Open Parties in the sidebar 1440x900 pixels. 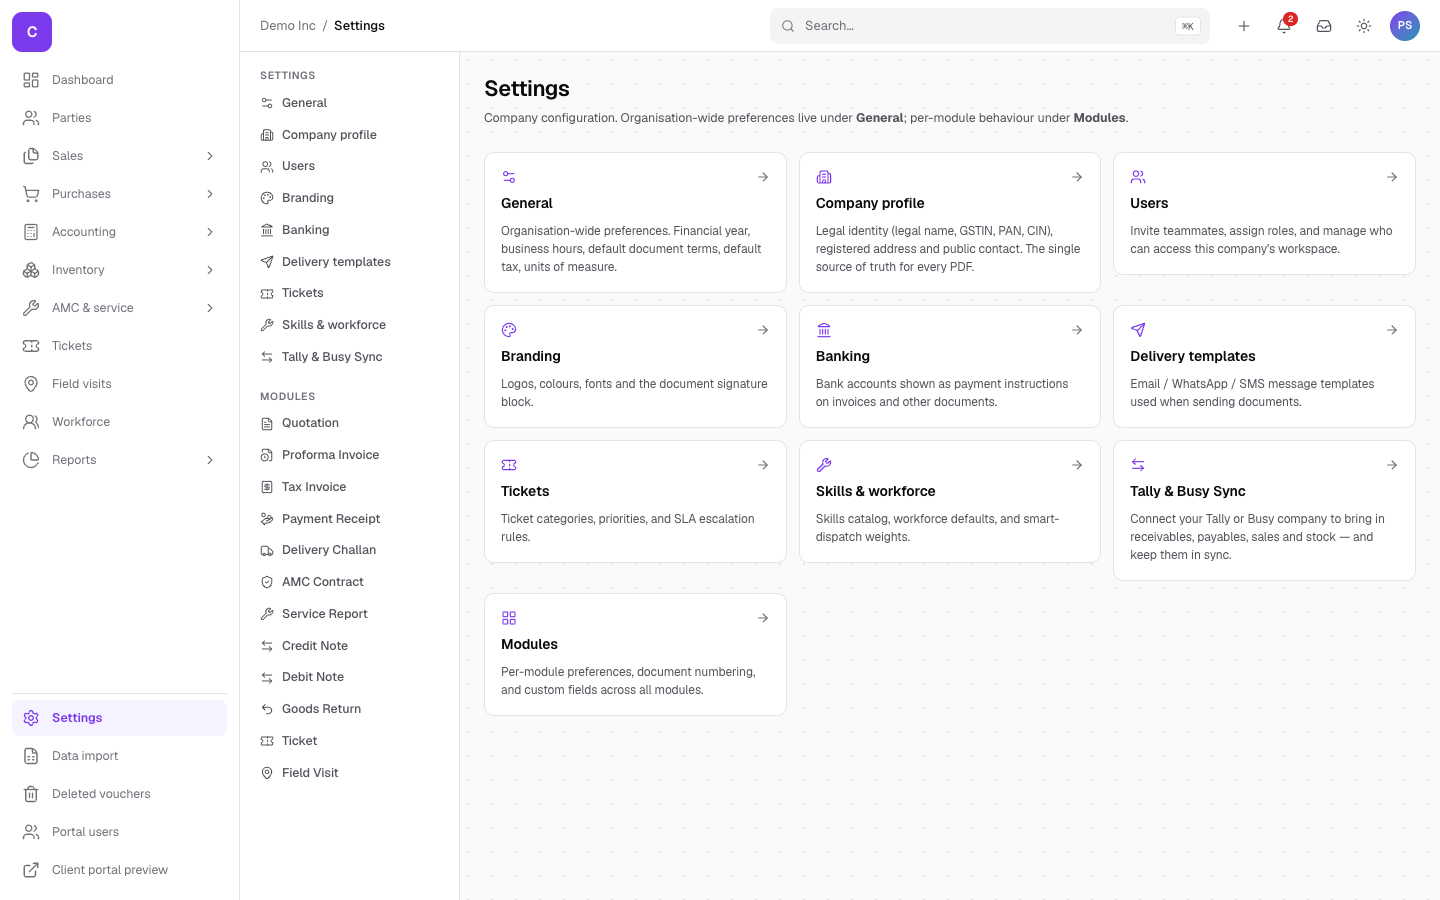tap(119, 118)
